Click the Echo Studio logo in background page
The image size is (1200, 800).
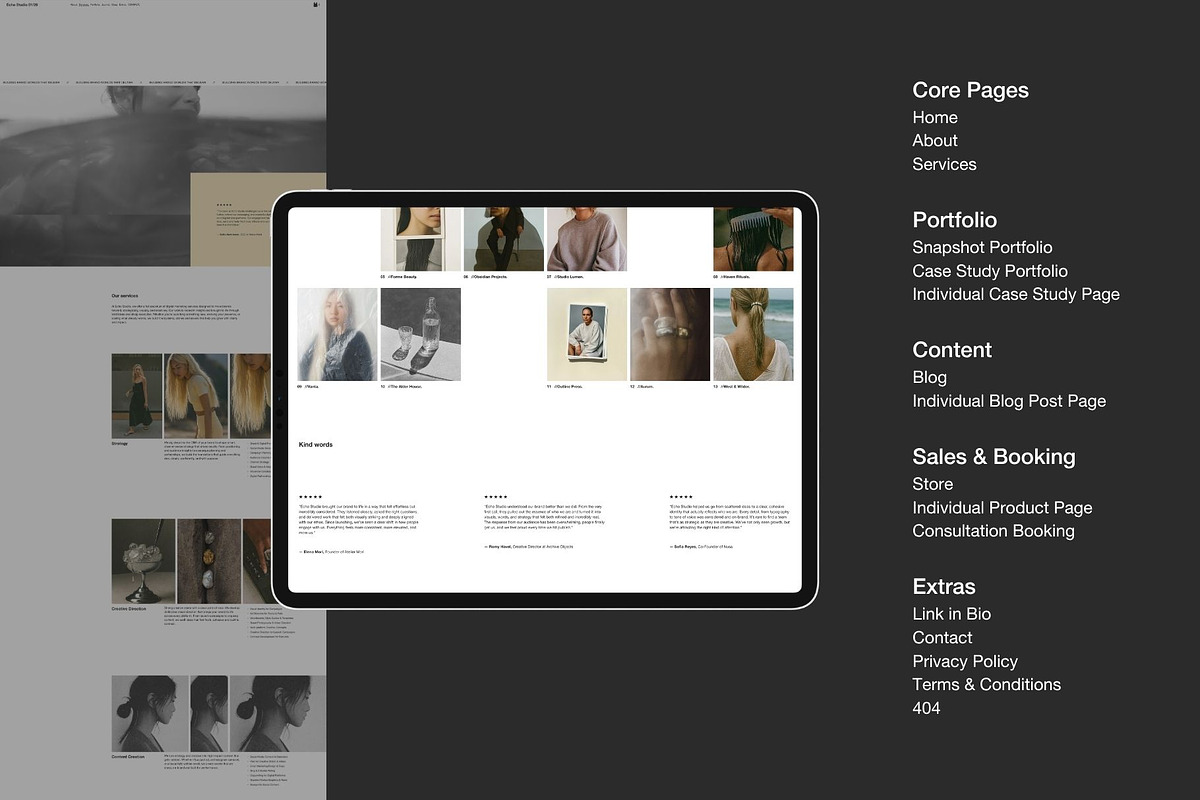22,5
